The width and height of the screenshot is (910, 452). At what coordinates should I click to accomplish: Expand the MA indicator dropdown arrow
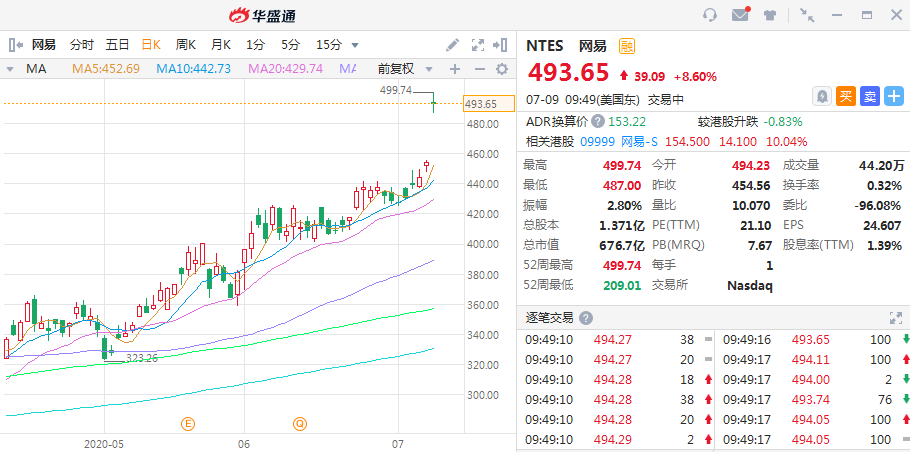click(10, 69)
